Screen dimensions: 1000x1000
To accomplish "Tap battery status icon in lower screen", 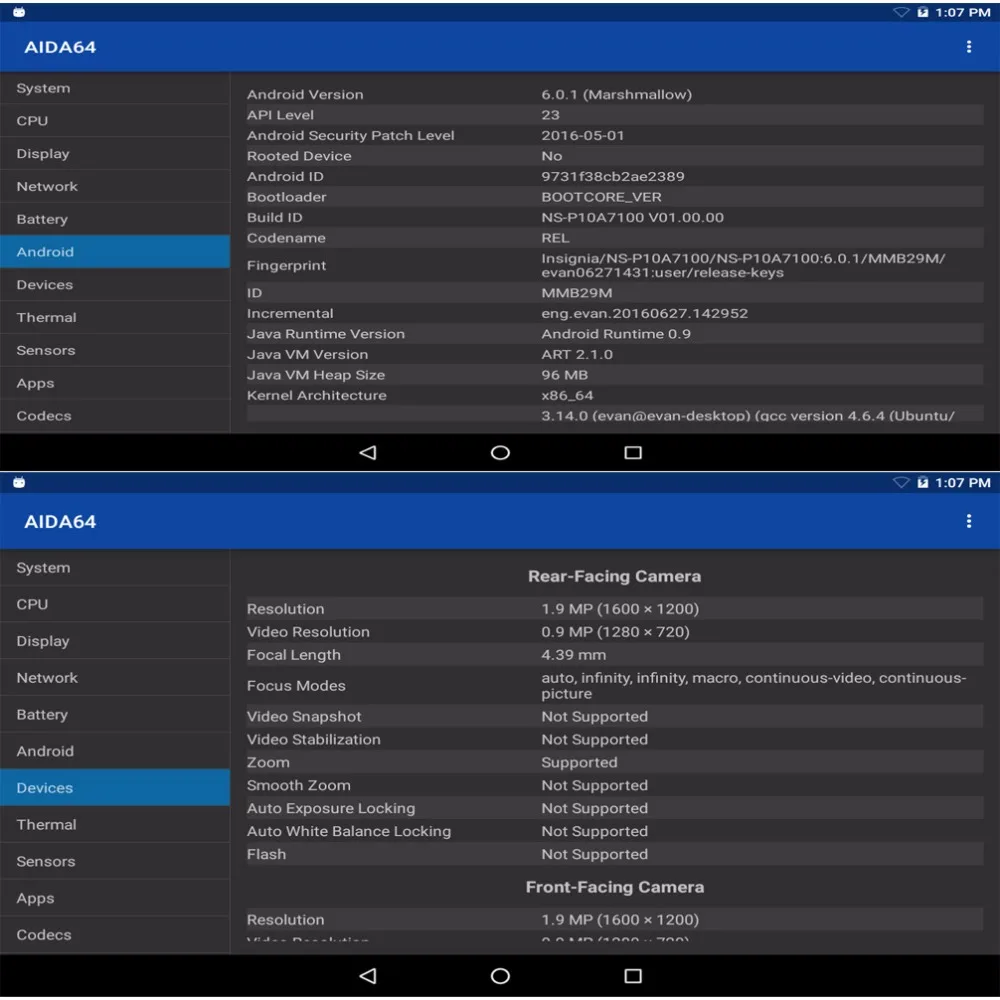I will [x=922, y=482].
